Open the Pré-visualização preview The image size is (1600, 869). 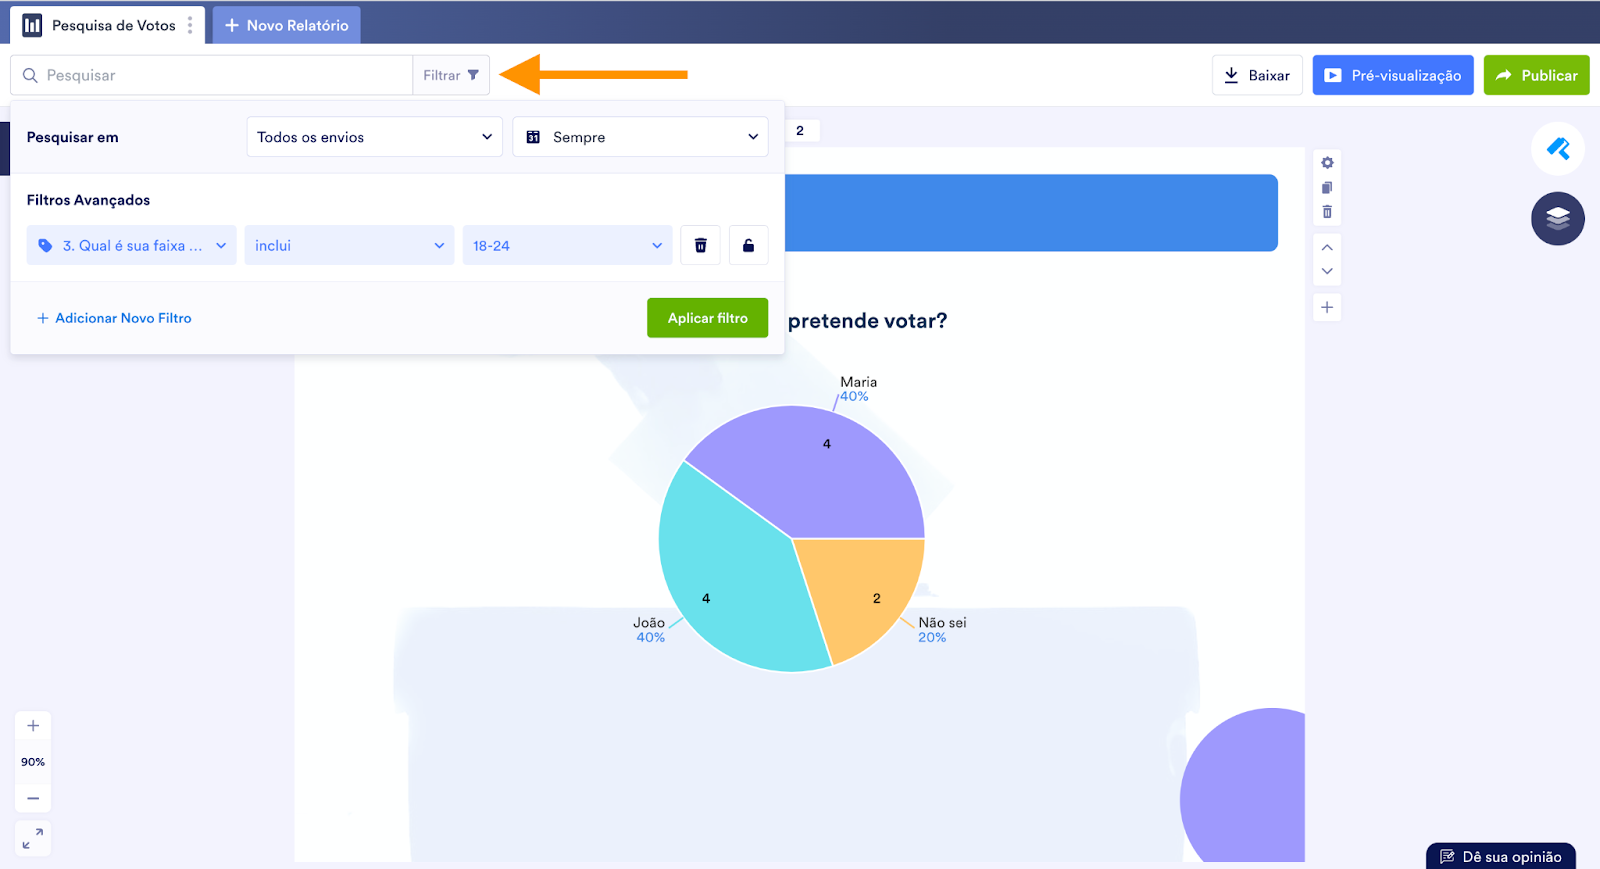[1393, 75]
